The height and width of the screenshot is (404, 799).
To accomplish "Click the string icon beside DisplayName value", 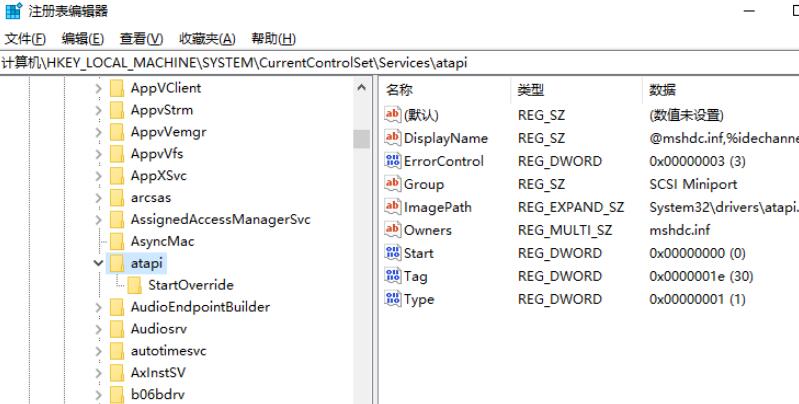I will 392,138.
